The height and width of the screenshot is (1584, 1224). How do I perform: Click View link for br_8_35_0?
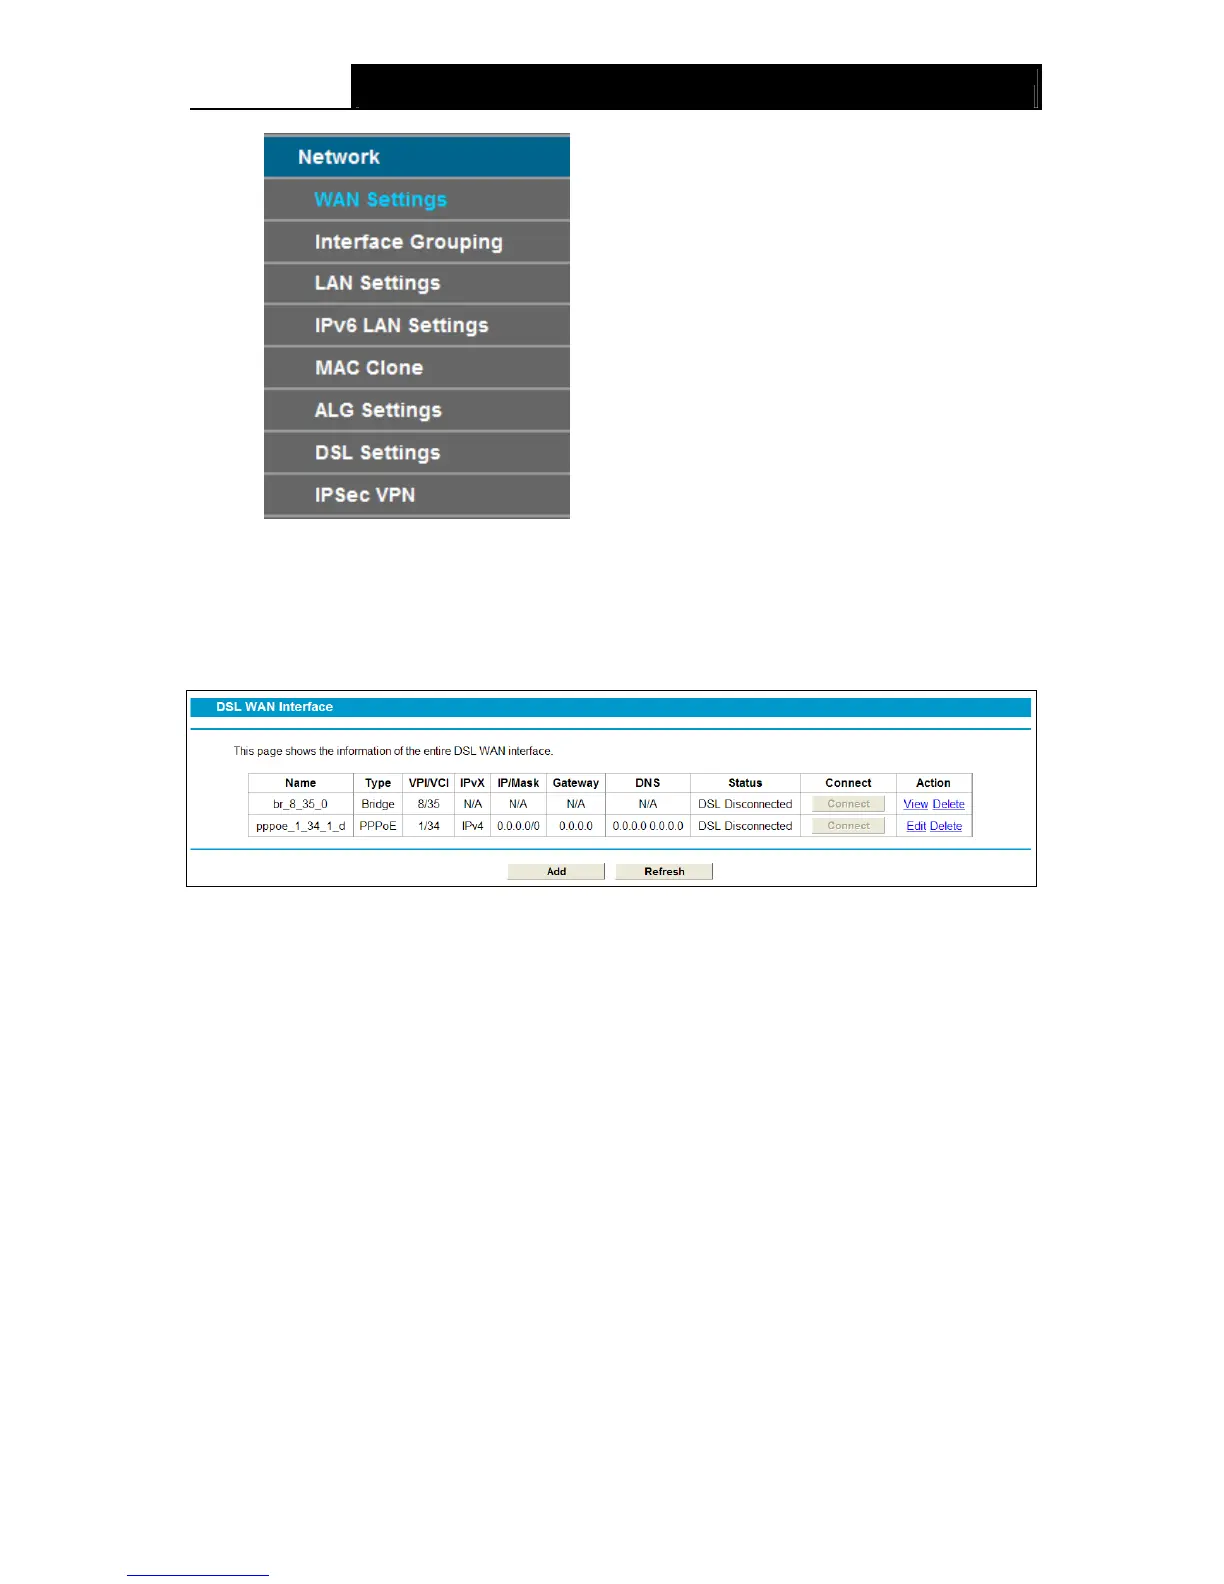(916, 804)
